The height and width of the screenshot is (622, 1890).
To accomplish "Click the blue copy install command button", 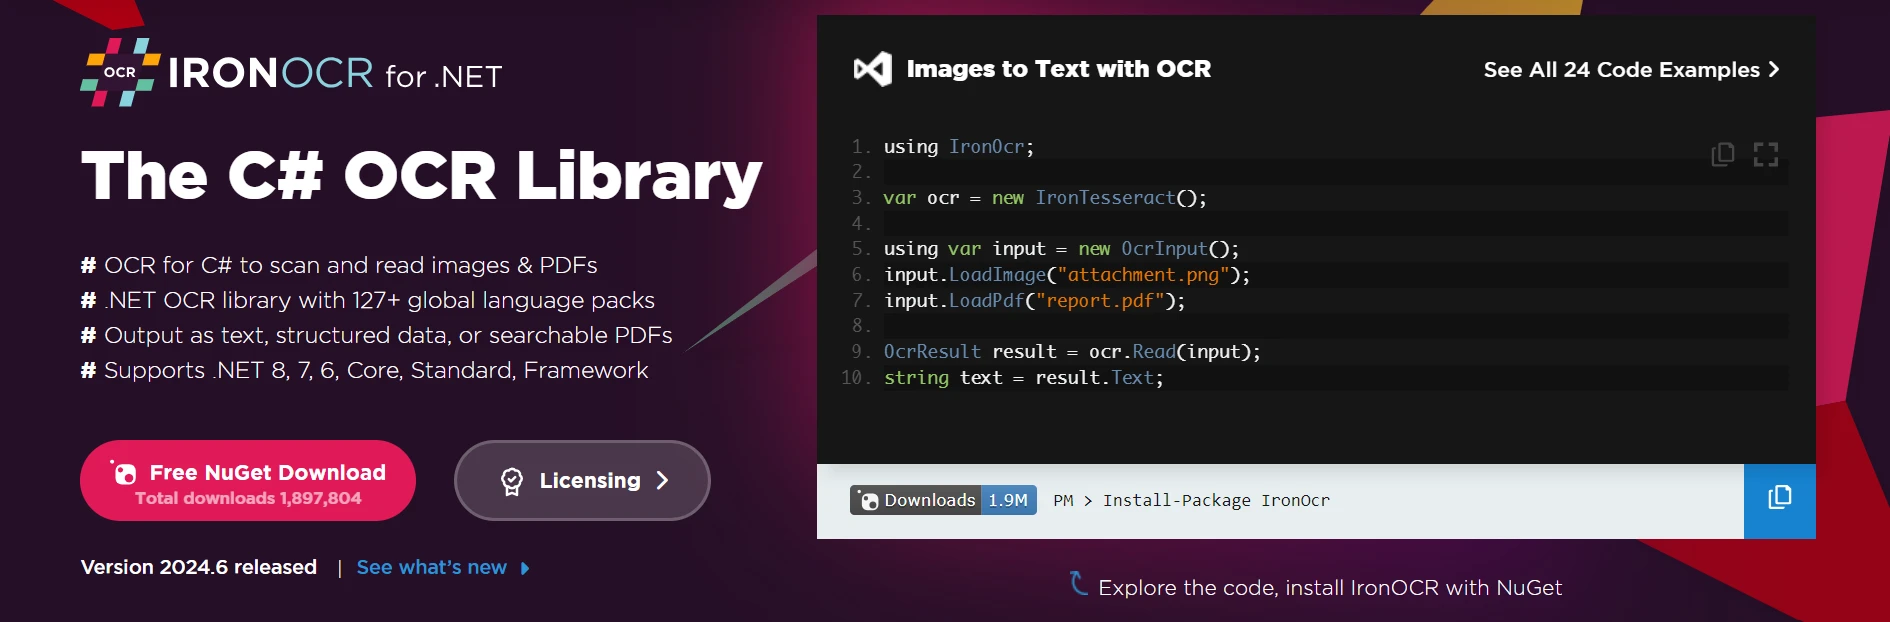I will click(1779, 500).
